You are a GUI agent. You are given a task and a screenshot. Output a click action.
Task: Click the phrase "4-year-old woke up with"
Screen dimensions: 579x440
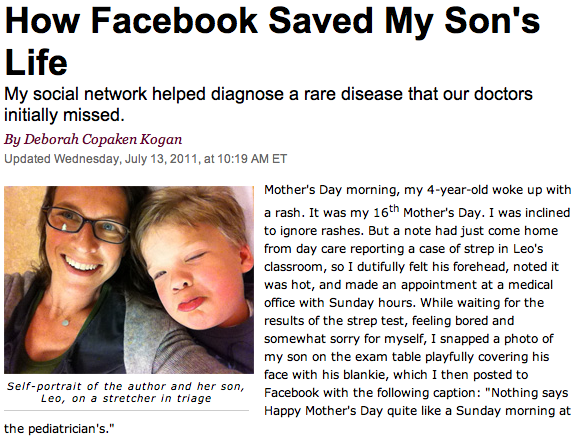click(x=499, y=190)
